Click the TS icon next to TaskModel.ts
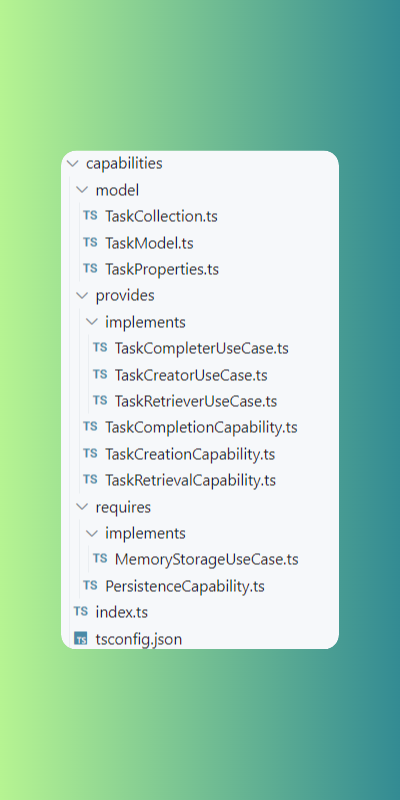400x800 pixels. coord(90,242)
